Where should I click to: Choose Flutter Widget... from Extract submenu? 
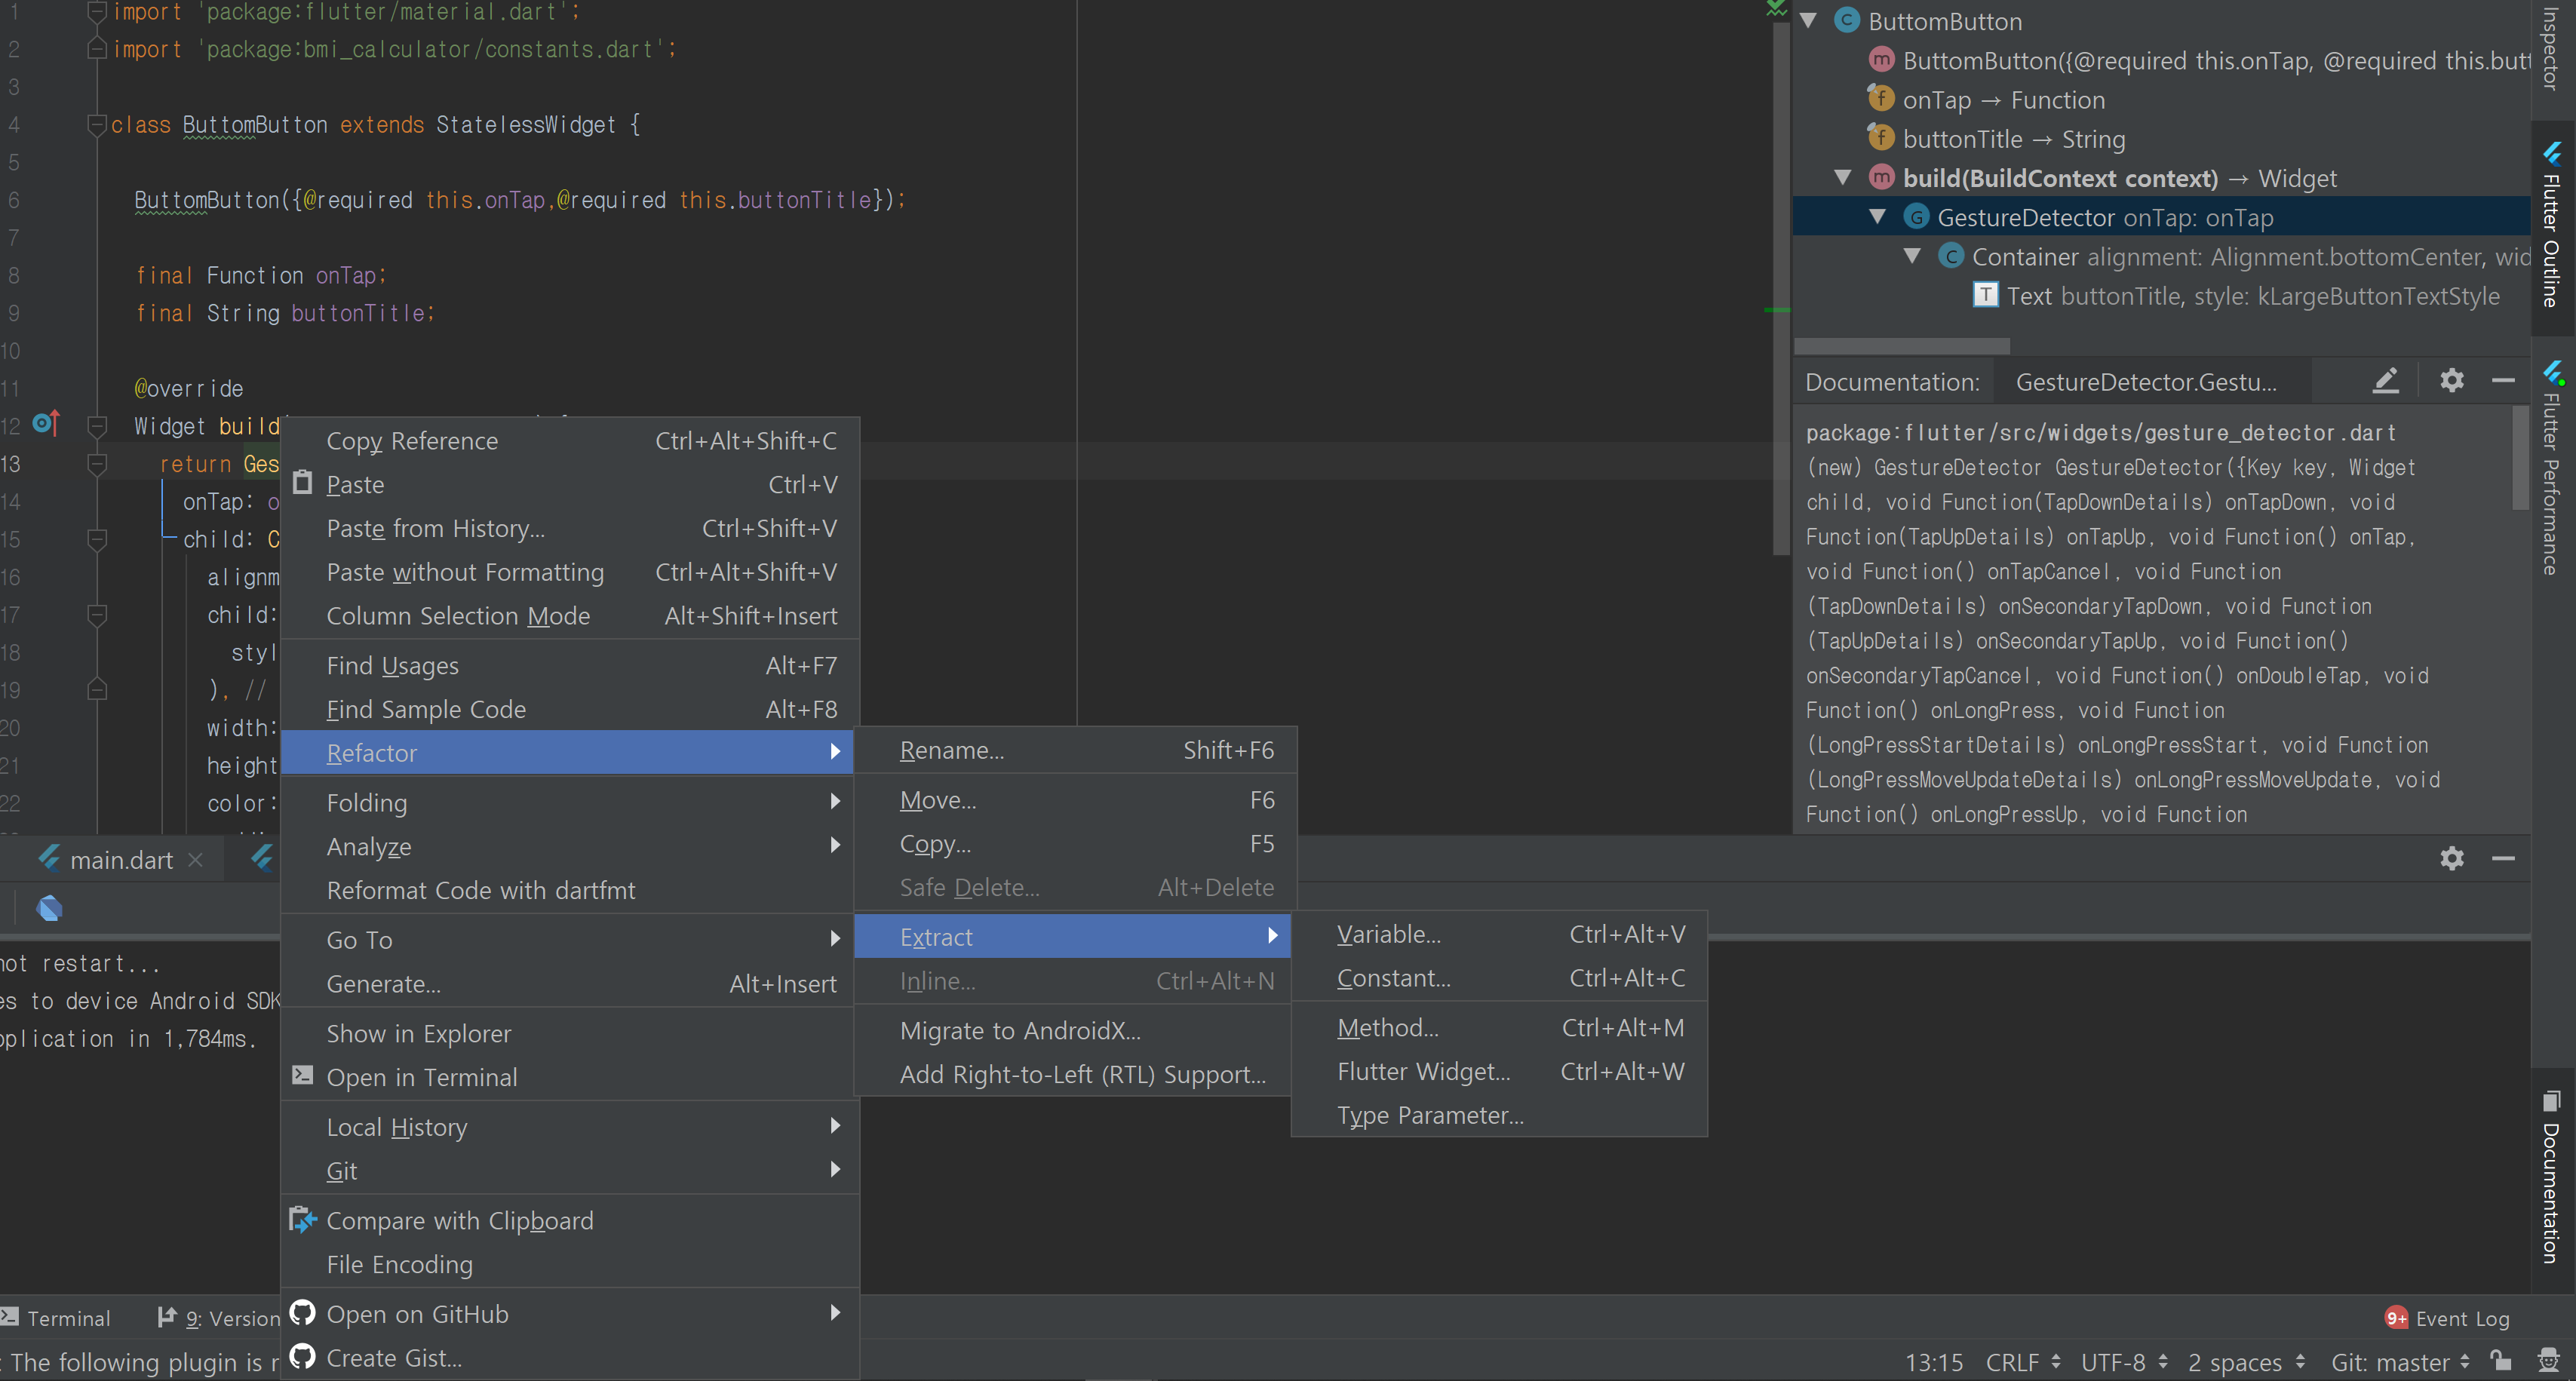(x=1423, y=1072)
